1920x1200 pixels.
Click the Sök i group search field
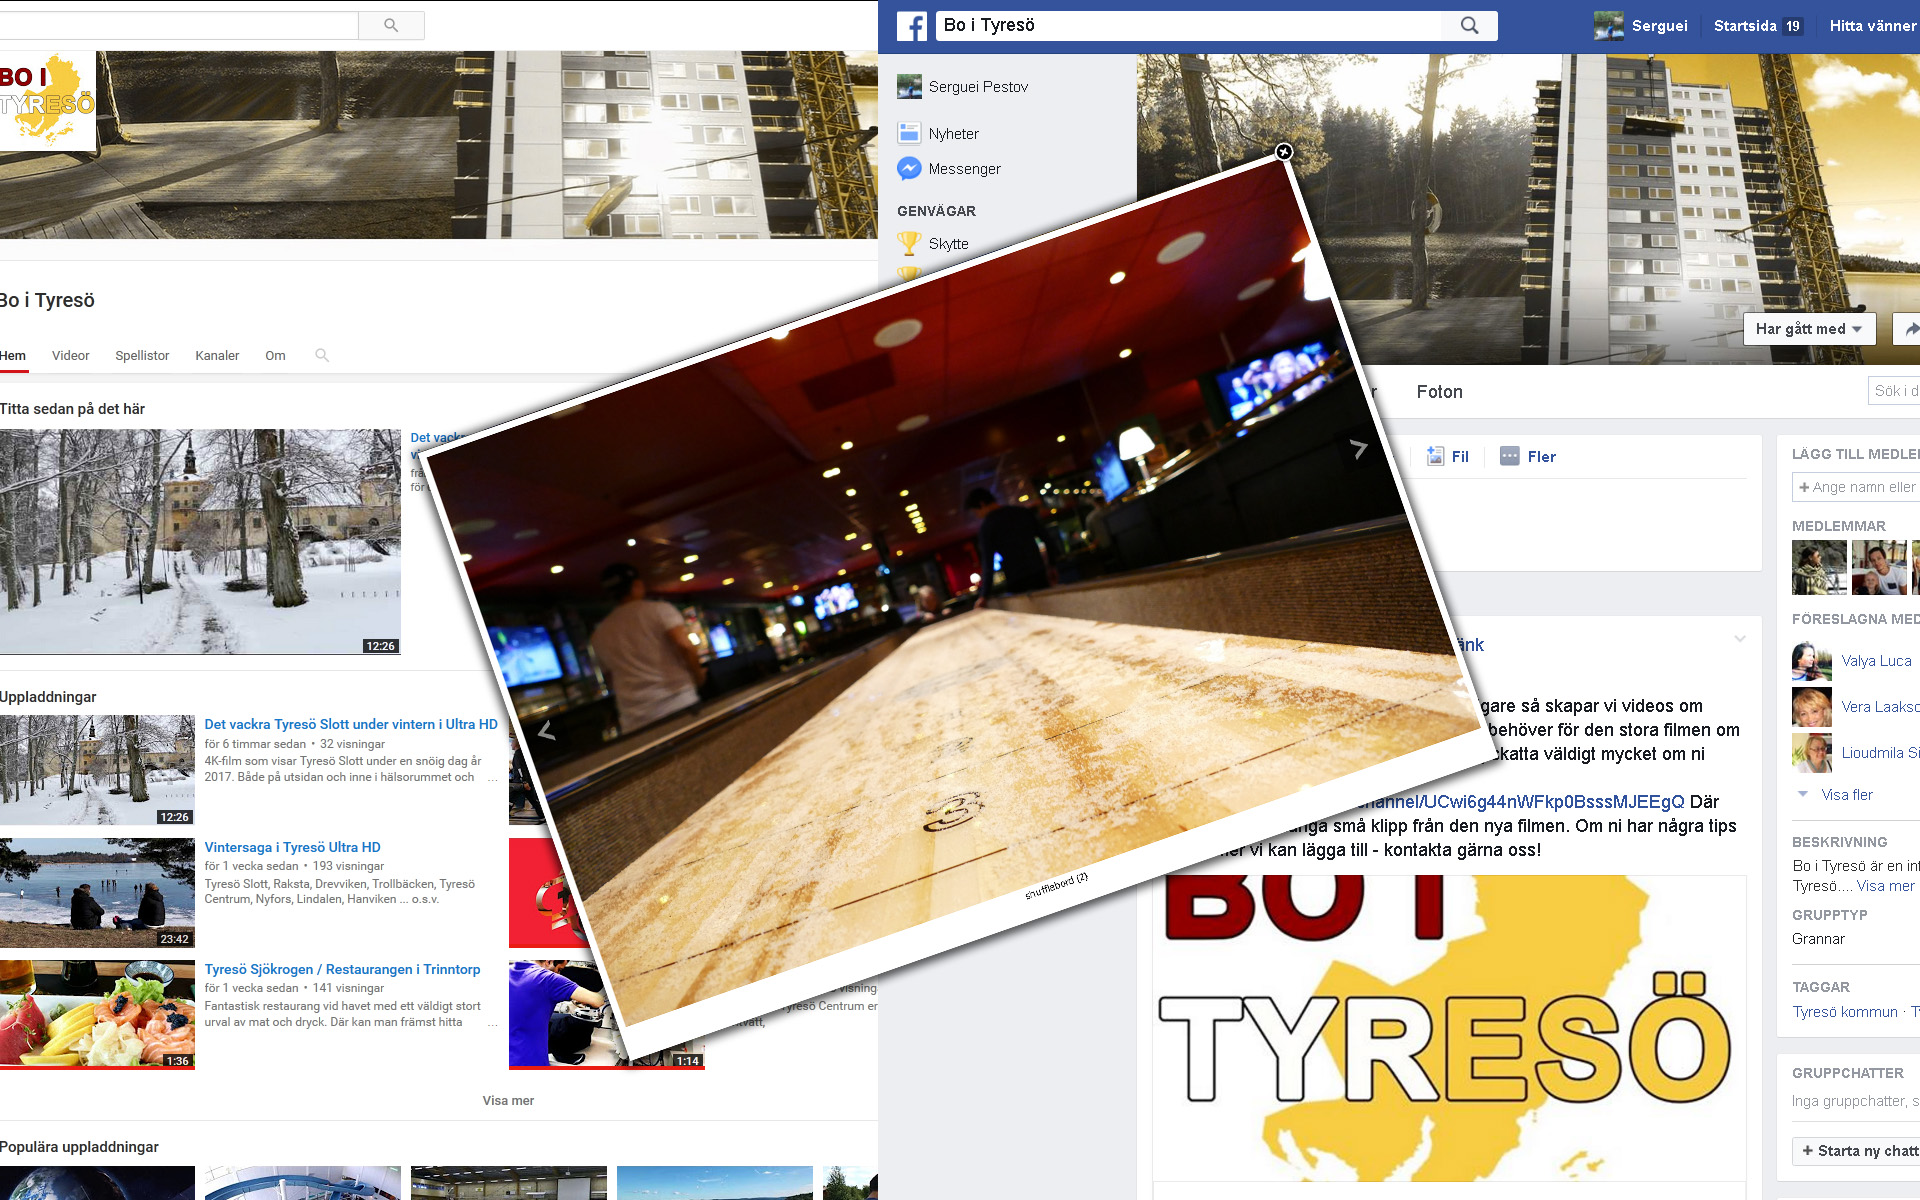coord(1894,391)
